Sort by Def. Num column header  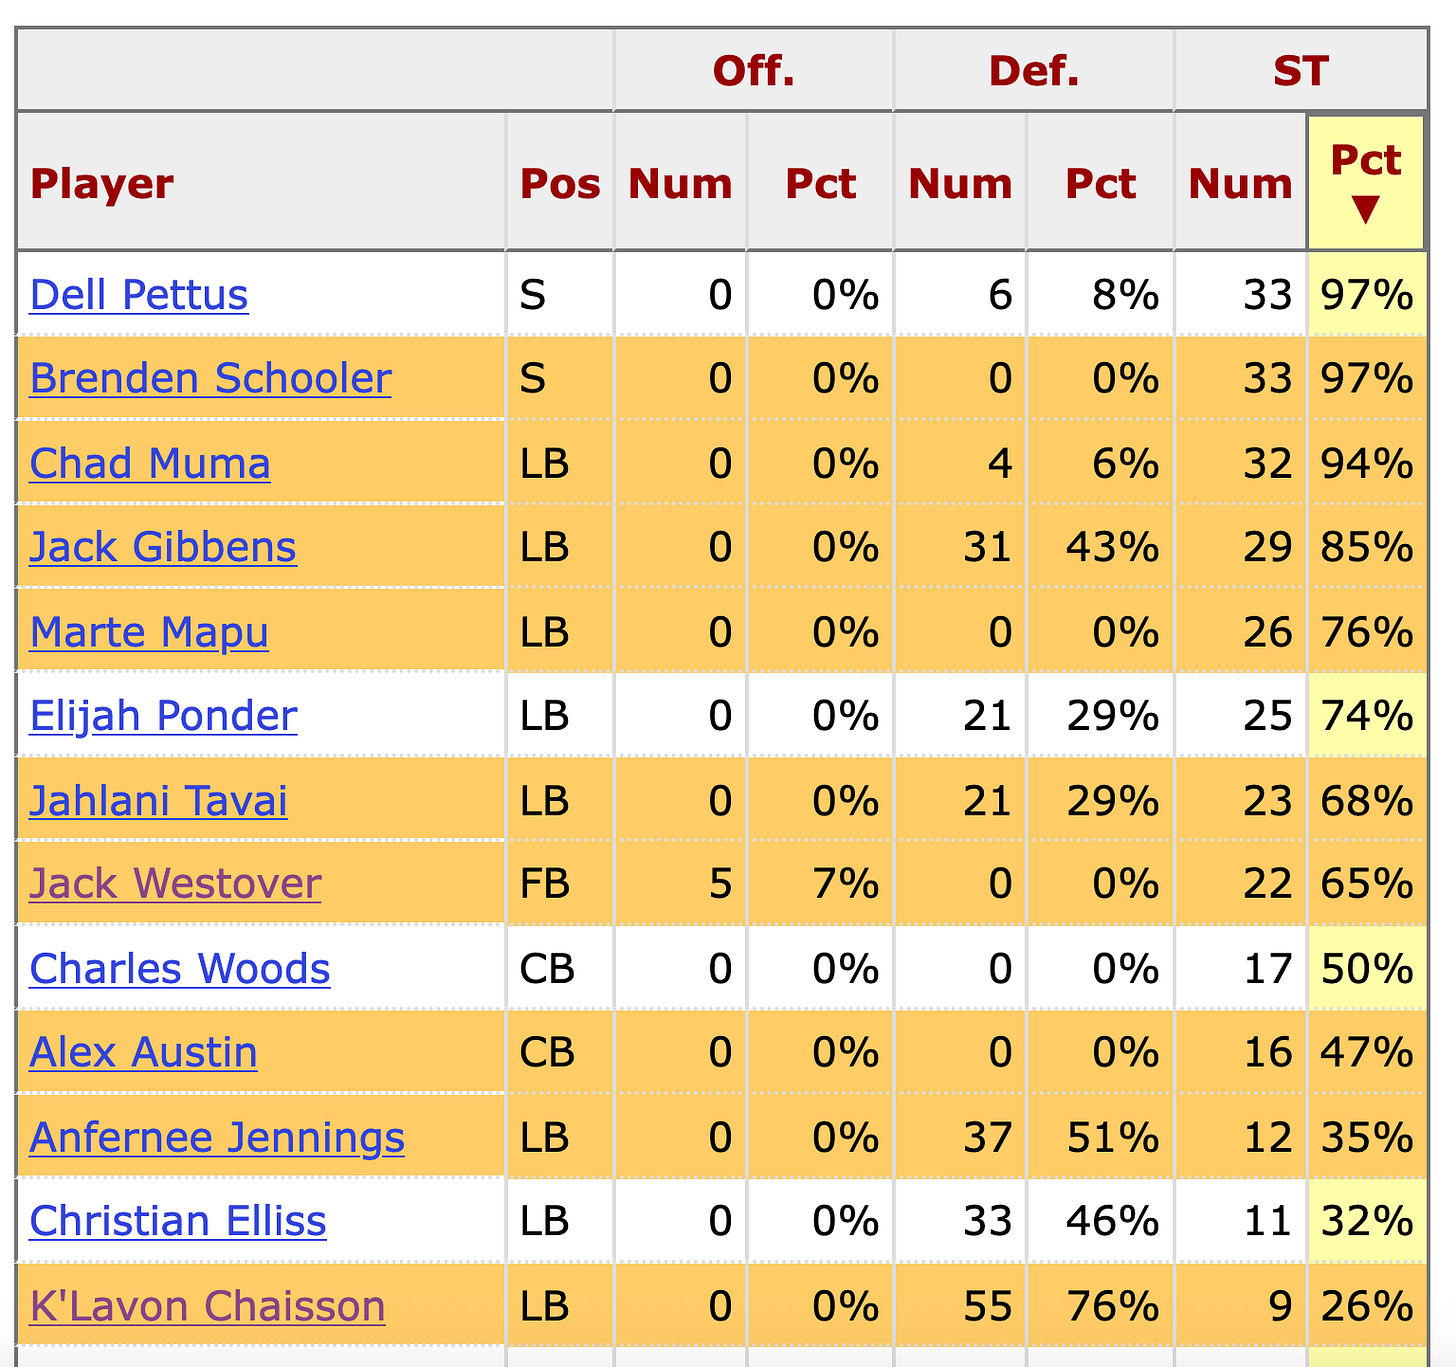tap(960, 182)
